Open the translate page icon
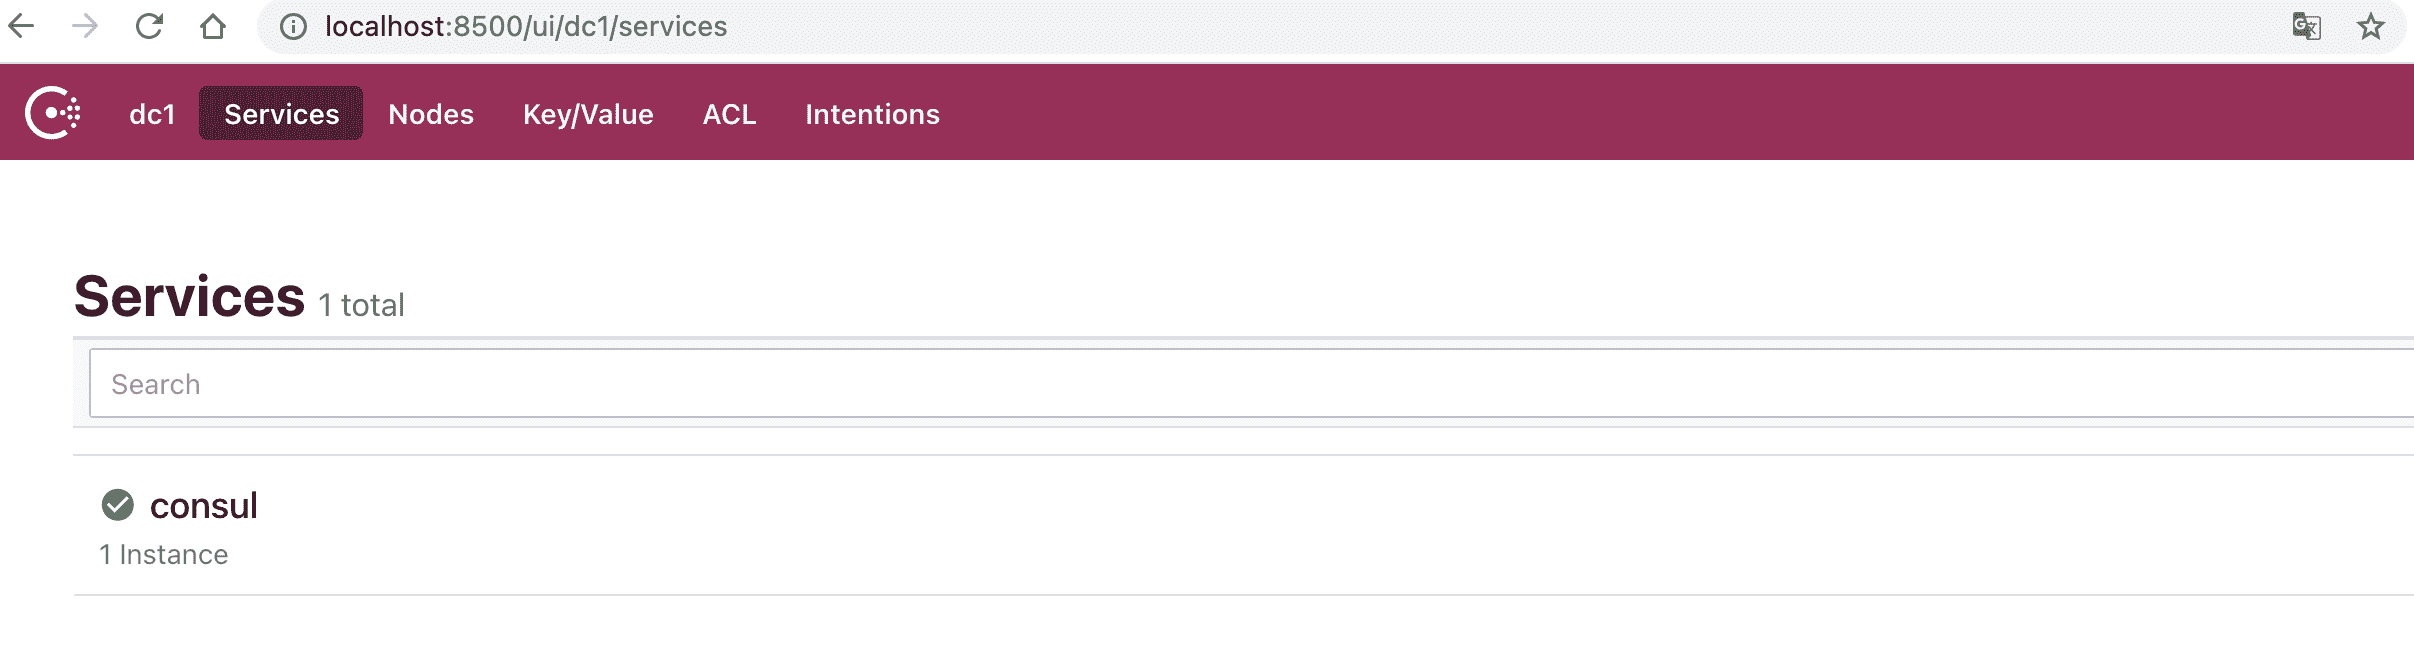 tap(2306, 27)
